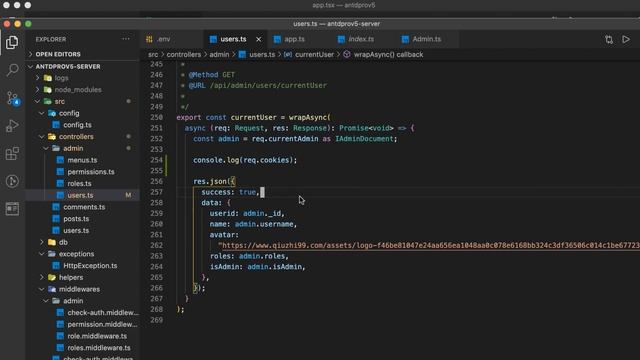The width and height of the screenshot is (640, 360).
Task: Click the admin breadcrumb segment
Action: tap(219, 54)
